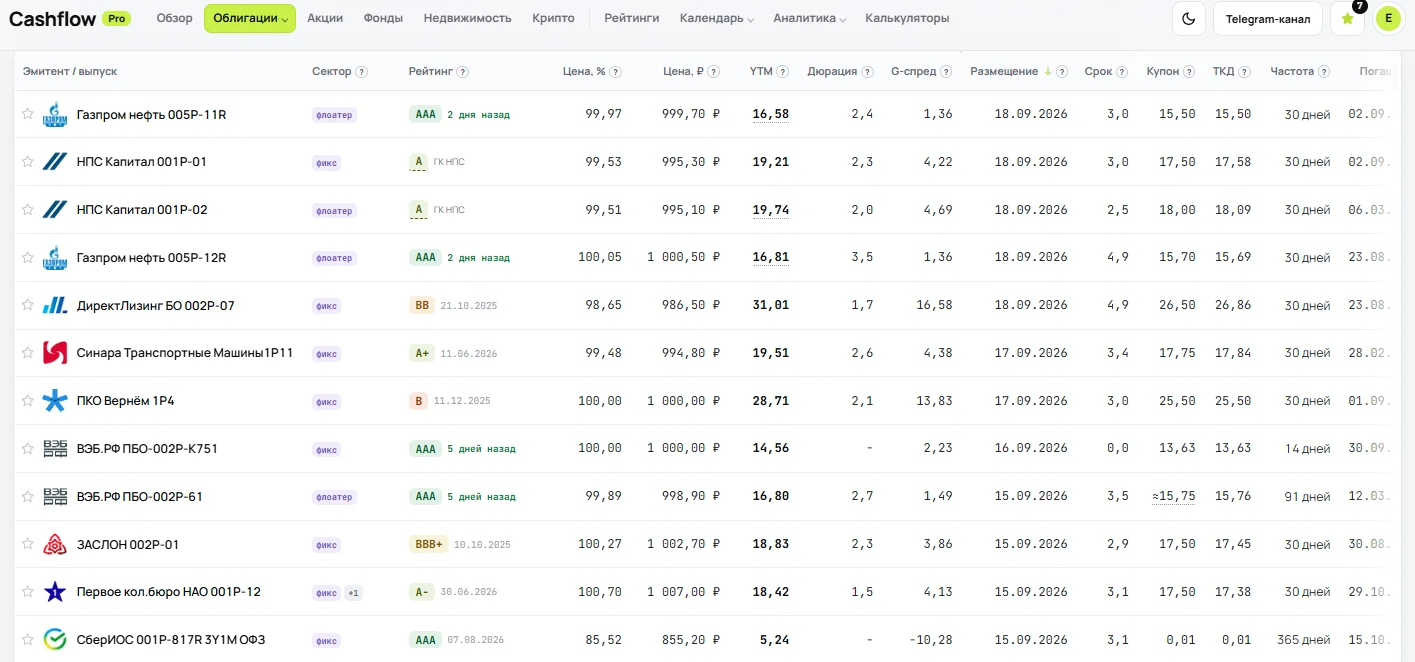1415x662 pixels.
Task: Show help icon for Купон column
Action: coord(1189,72)
